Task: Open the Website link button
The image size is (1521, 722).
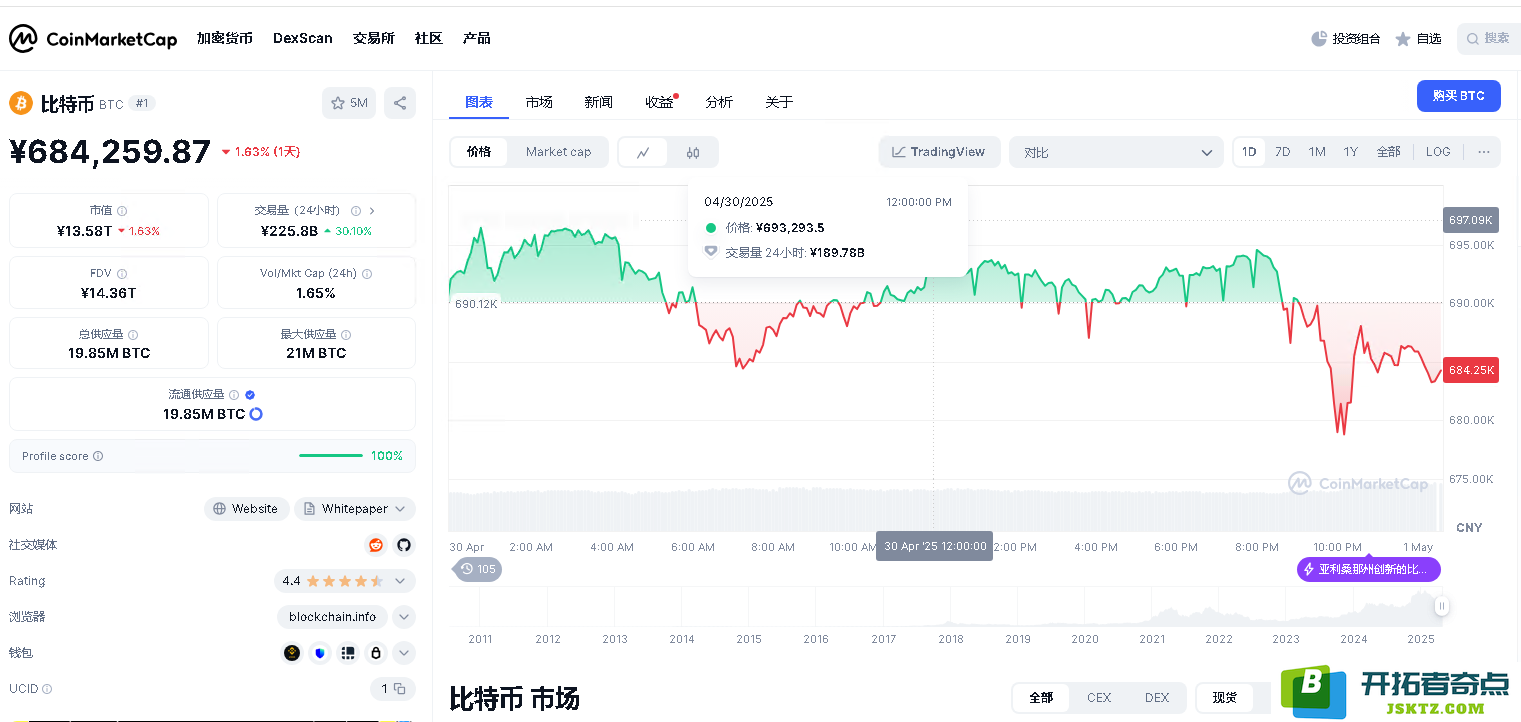Action: pos(247,509)
